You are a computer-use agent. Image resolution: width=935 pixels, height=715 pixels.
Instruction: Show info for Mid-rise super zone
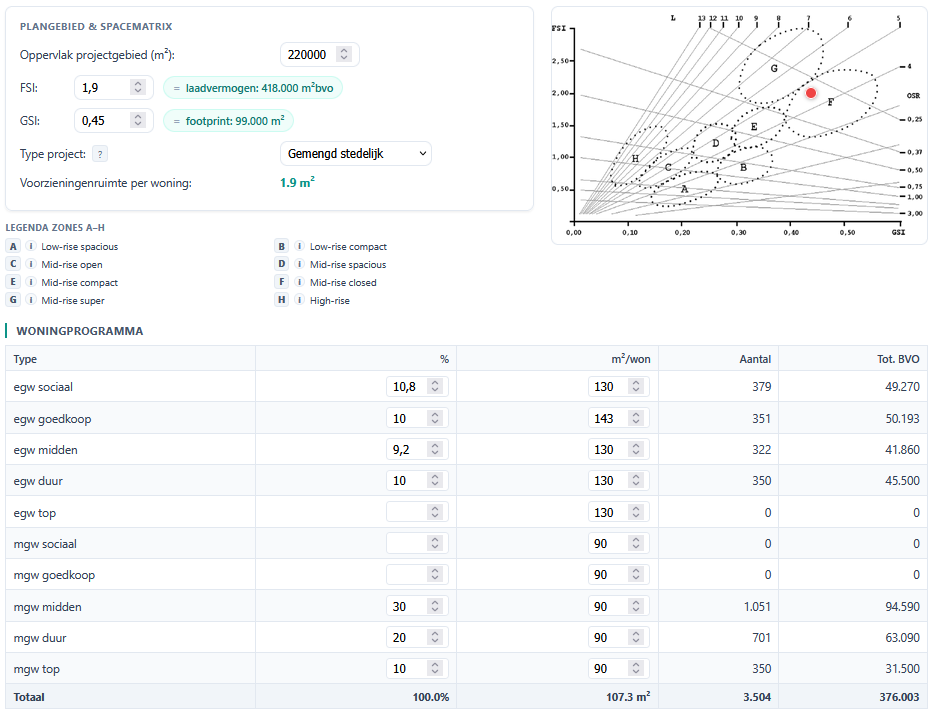coord(30,301)
